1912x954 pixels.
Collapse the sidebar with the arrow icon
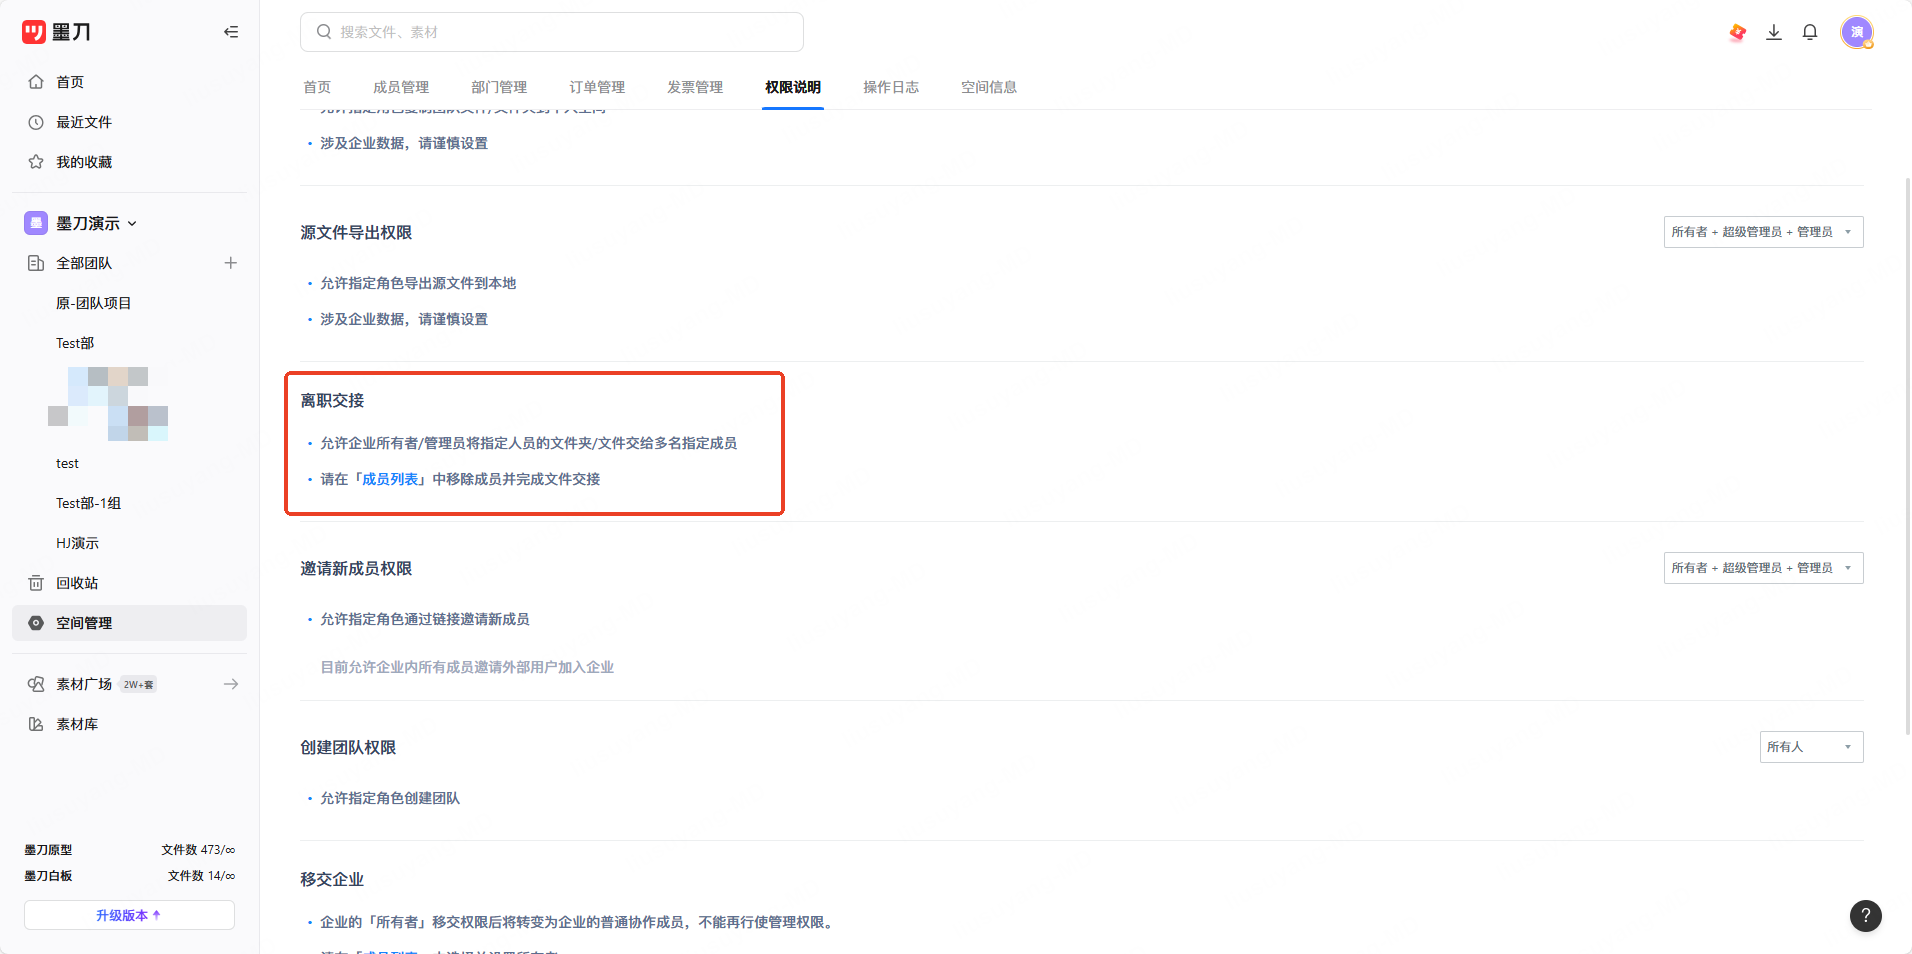[231, 32]
